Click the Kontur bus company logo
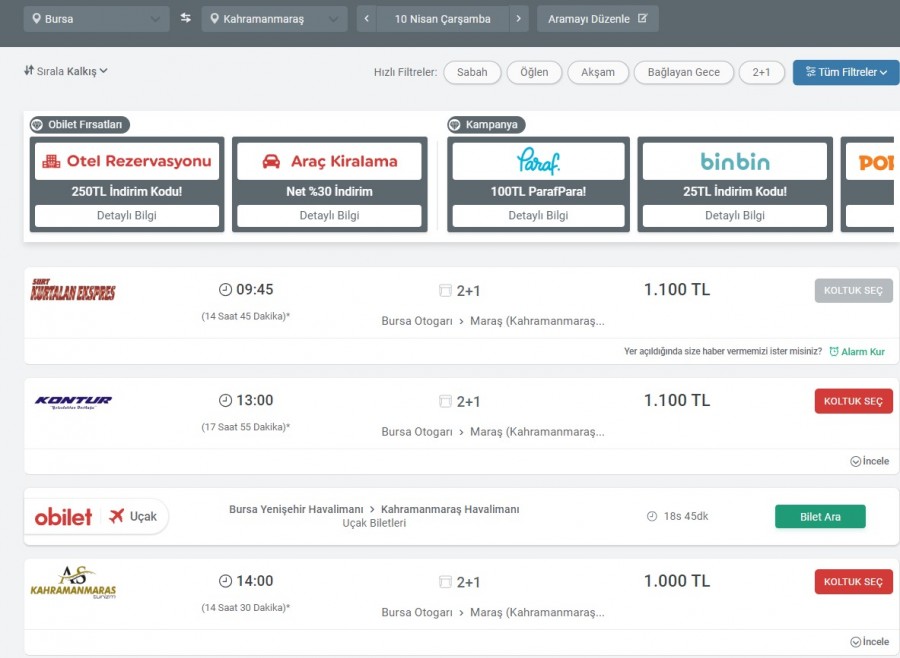Image resolution: width=900 pixels, height=658 pixels. (73, 402)
